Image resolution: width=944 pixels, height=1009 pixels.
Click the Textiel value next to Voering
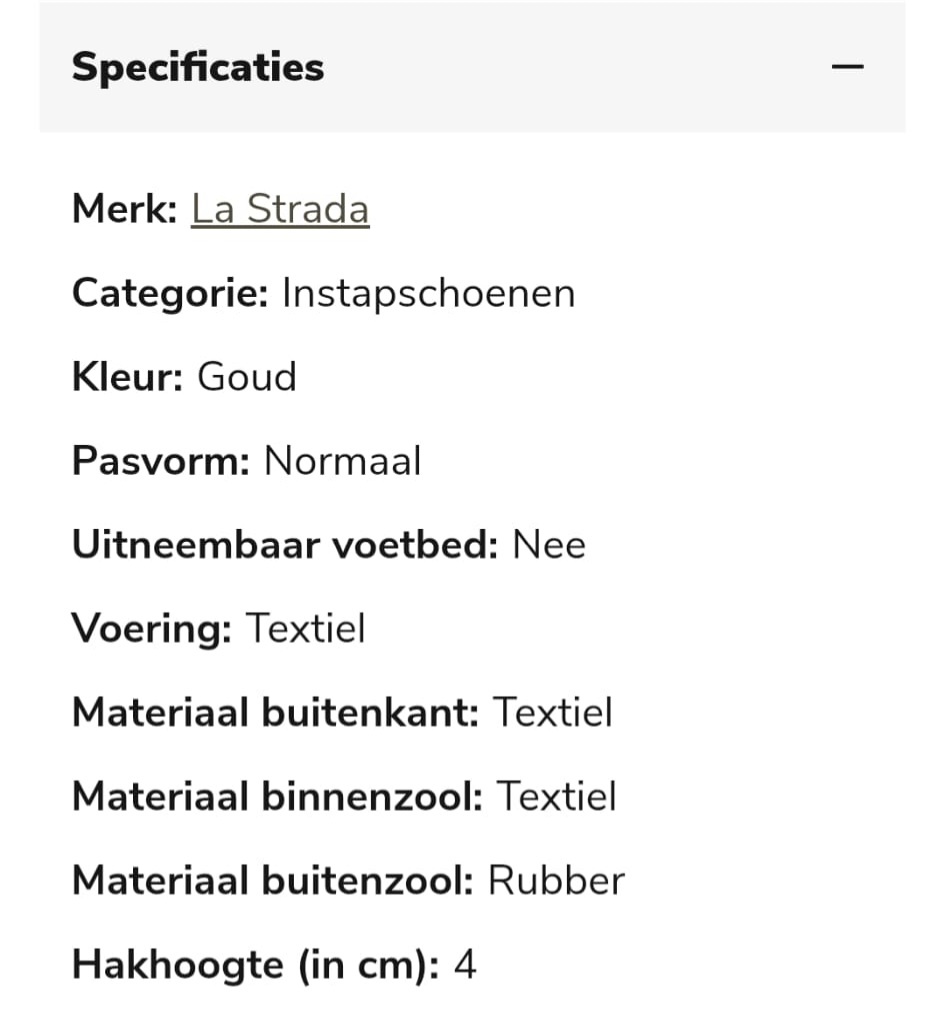click(x=305, y=629)
